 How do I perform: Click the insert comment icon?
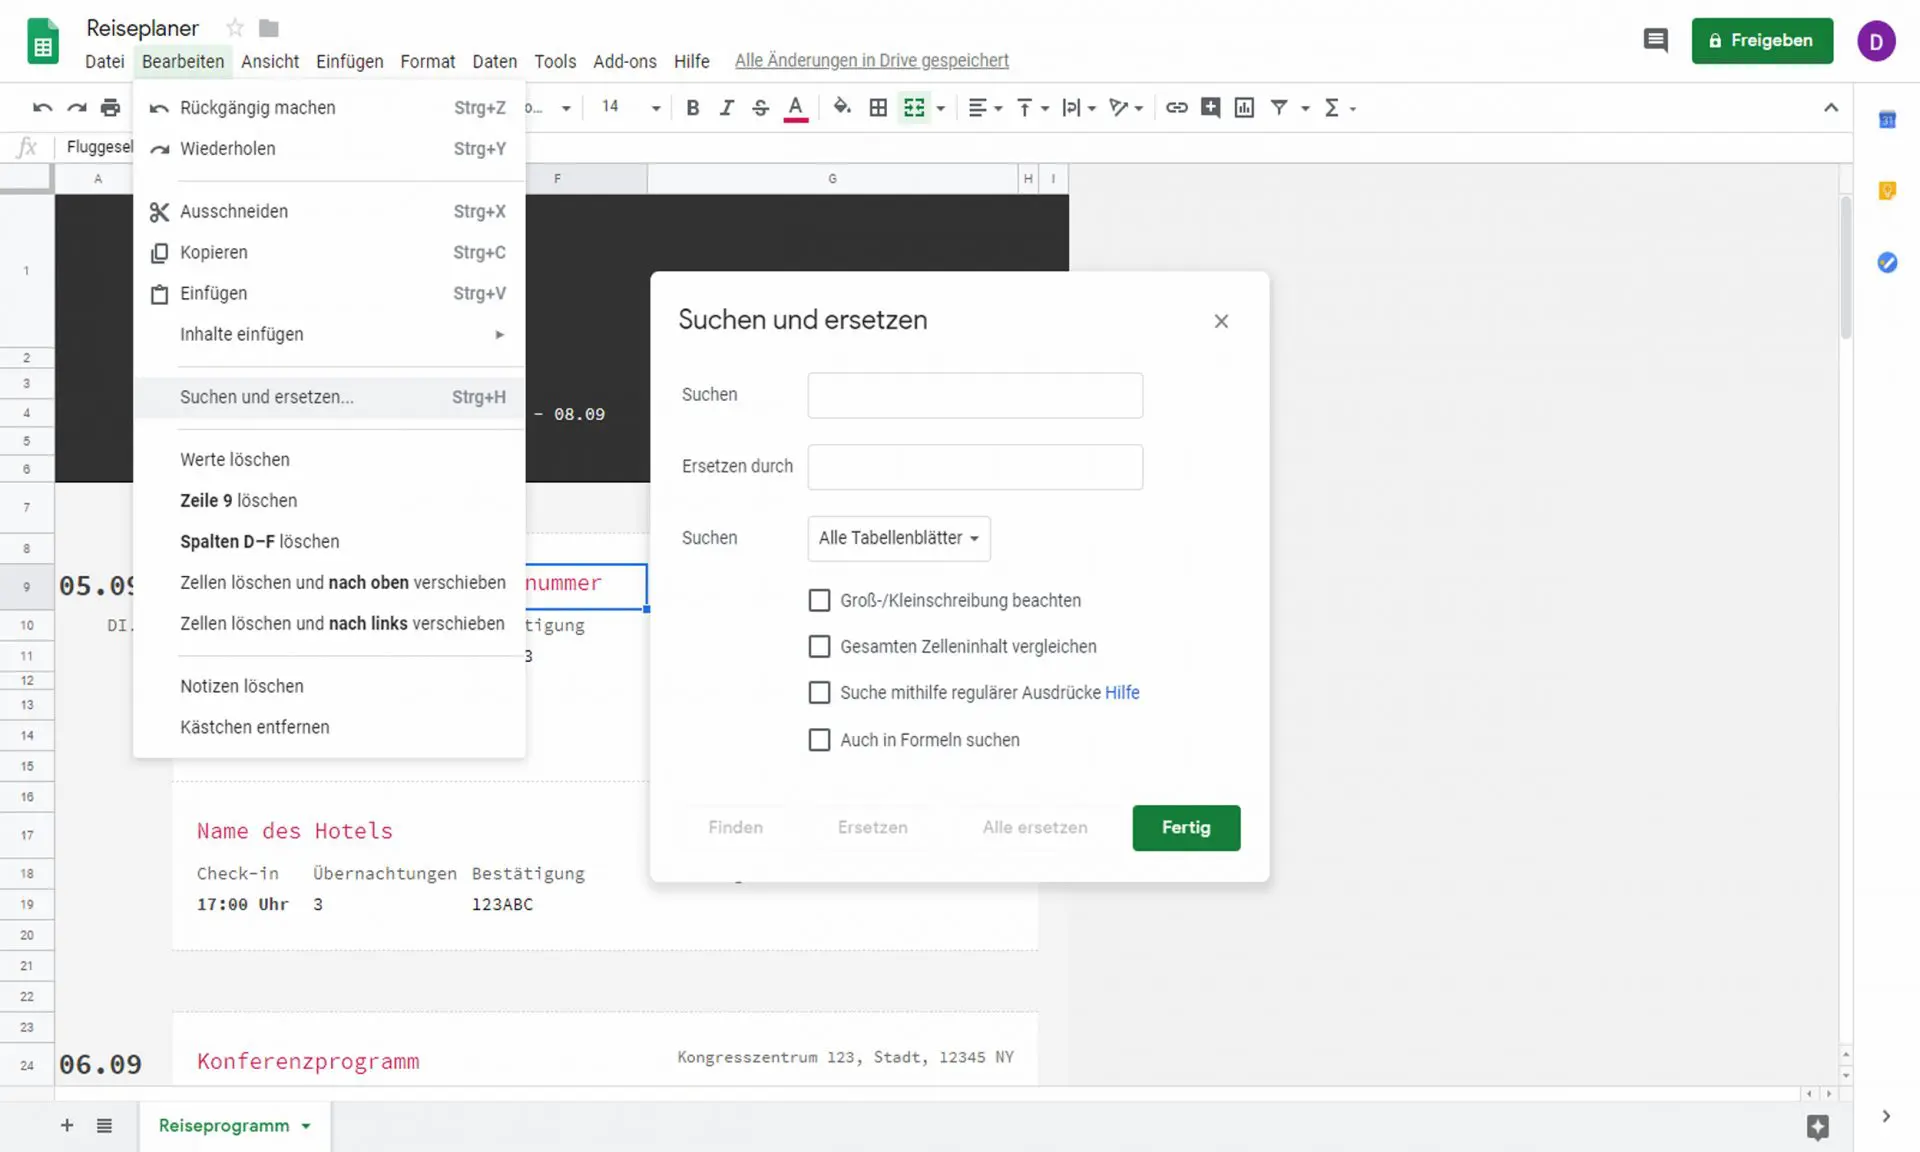1210,108
